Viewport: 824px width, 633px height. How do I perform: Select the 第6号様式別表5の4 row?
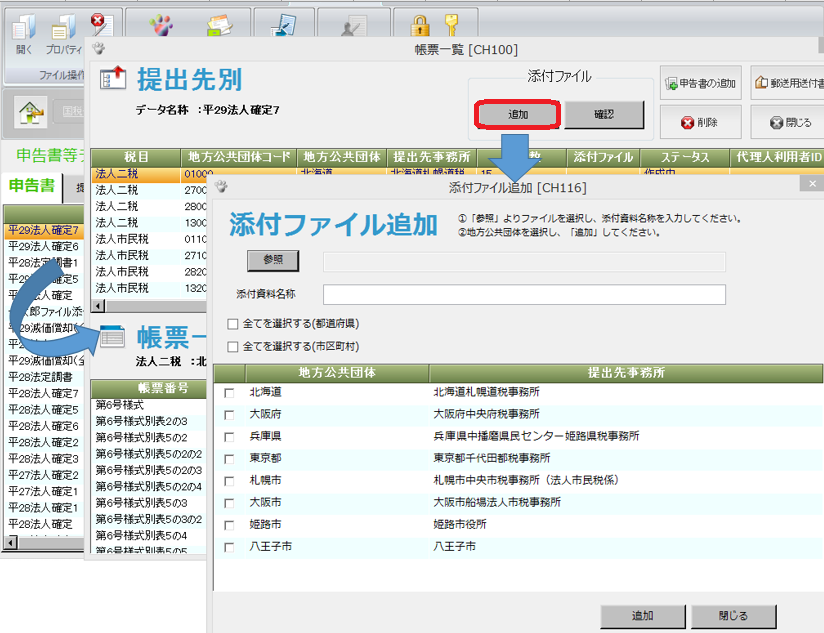(149, 535)
